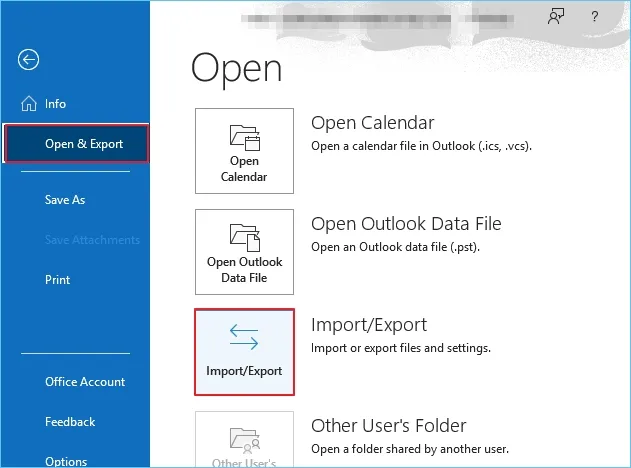Click the Open Calendar tile button
This screenshot has height=468, width=631.
coord(244,151)
